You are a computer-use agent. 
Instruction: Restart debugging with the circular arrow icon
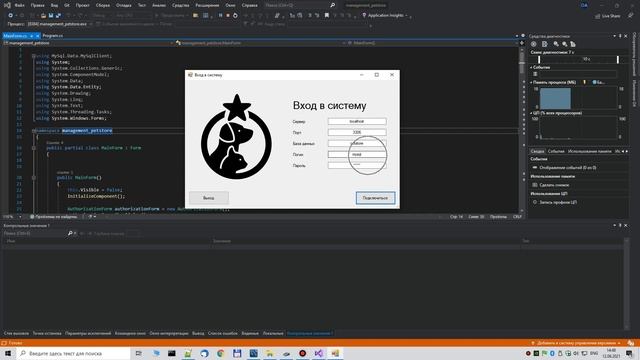coord(235,16)
